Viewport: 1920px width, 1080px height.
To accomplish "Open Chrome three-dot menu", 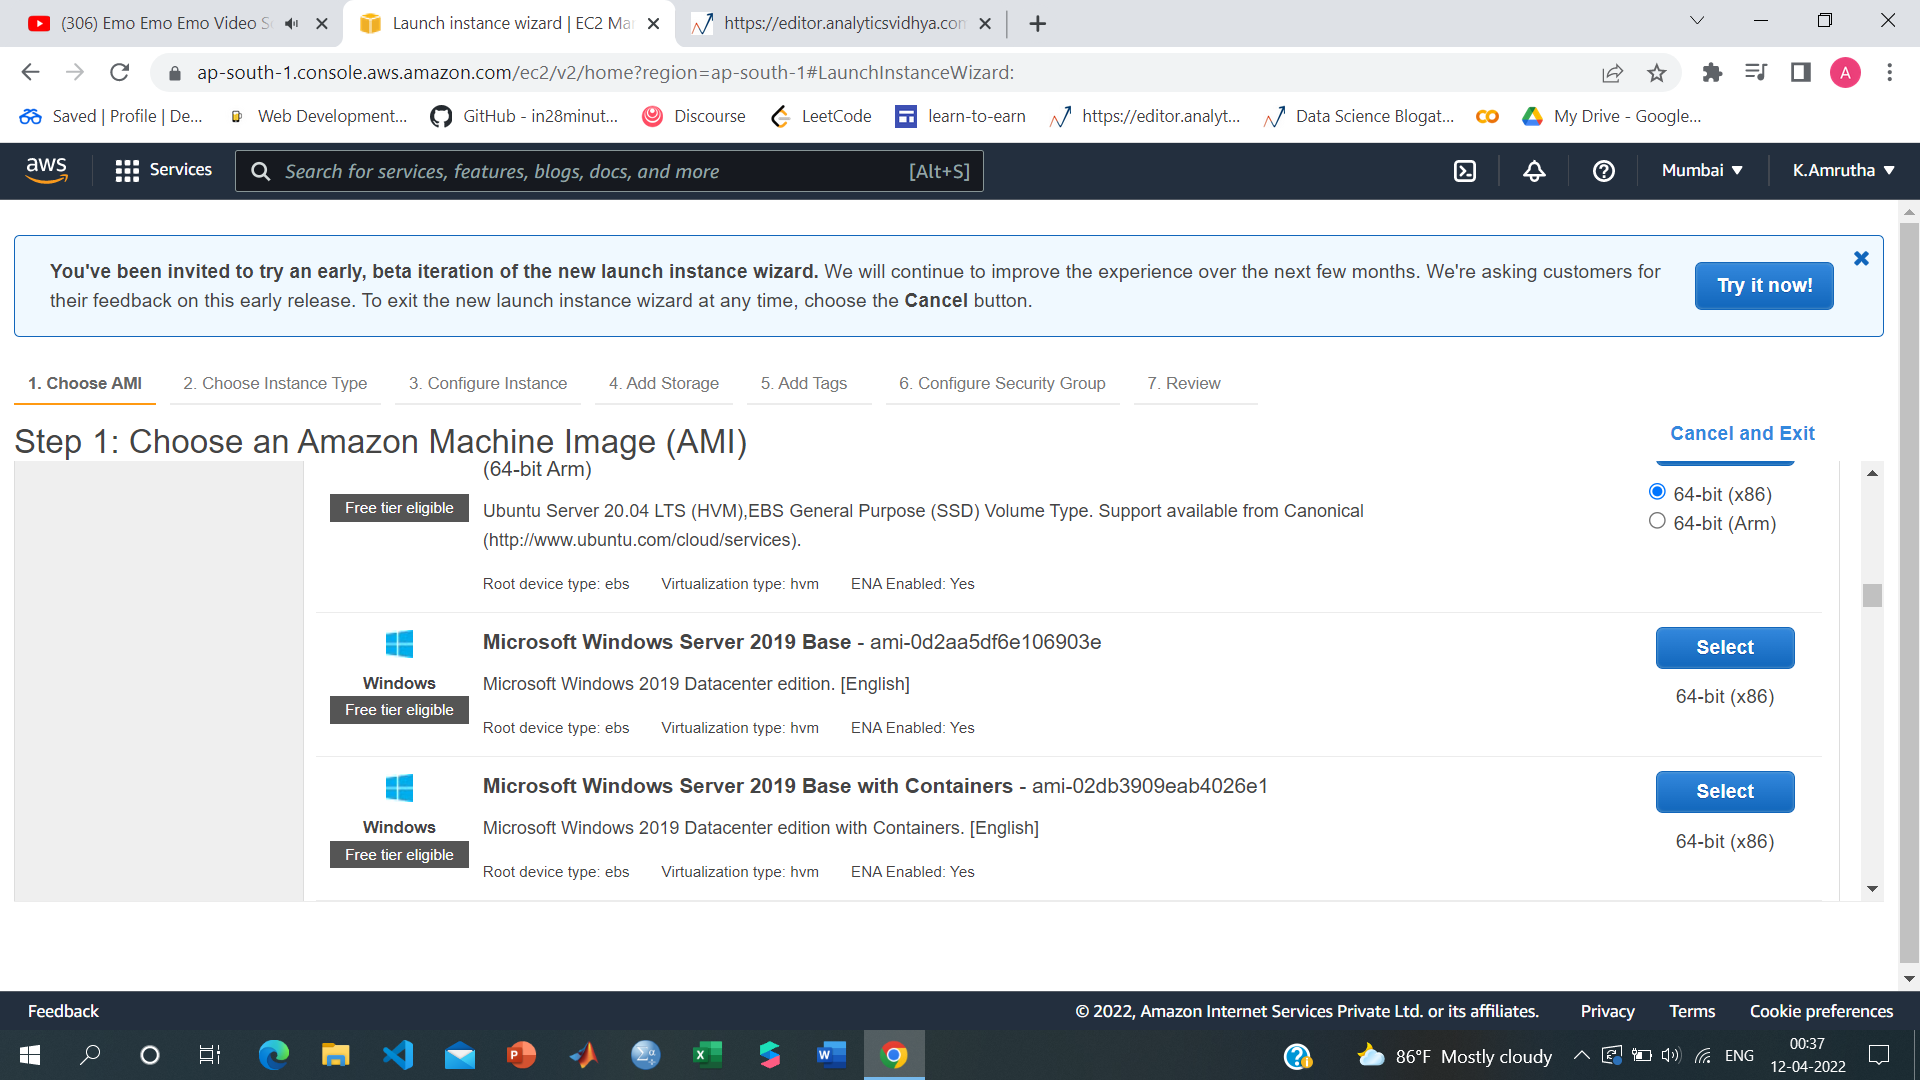I will pyautogui.click(x=1889, y=72).
